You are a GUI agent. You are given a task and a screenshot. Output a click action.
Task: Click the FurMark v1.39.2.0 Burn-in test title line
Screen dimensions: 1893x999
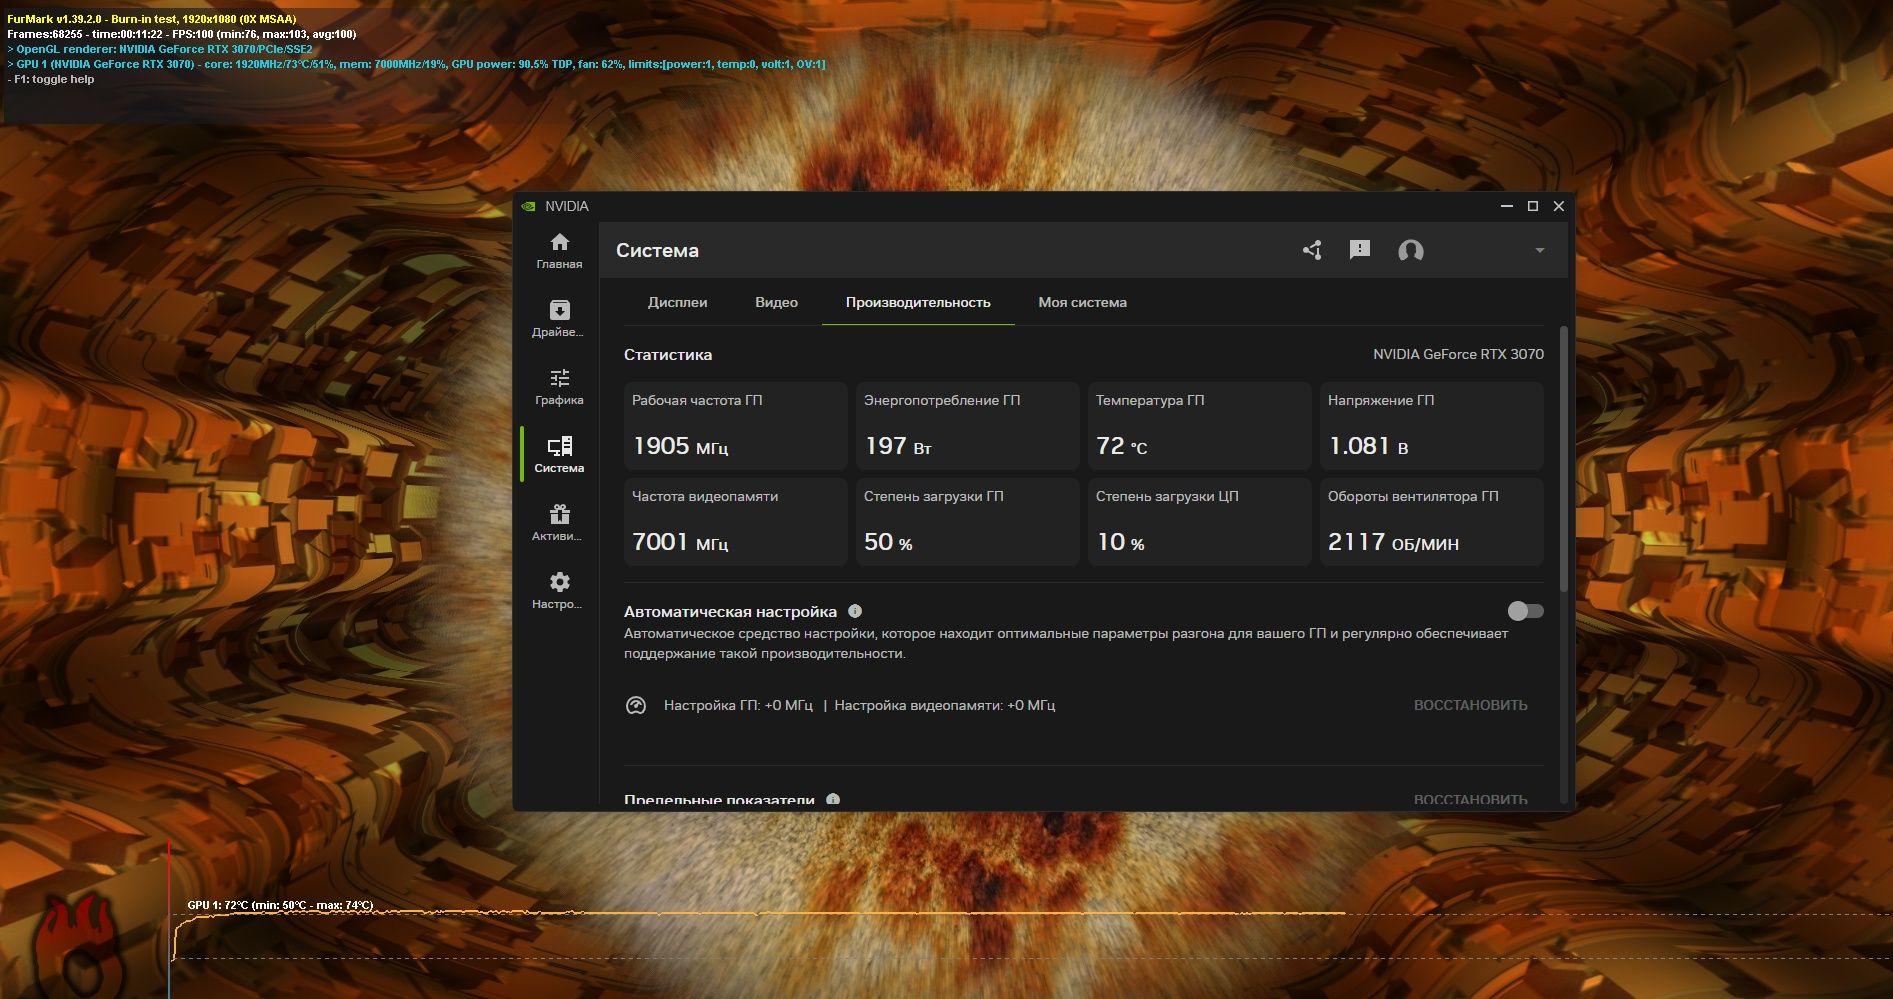click(151, 19)
